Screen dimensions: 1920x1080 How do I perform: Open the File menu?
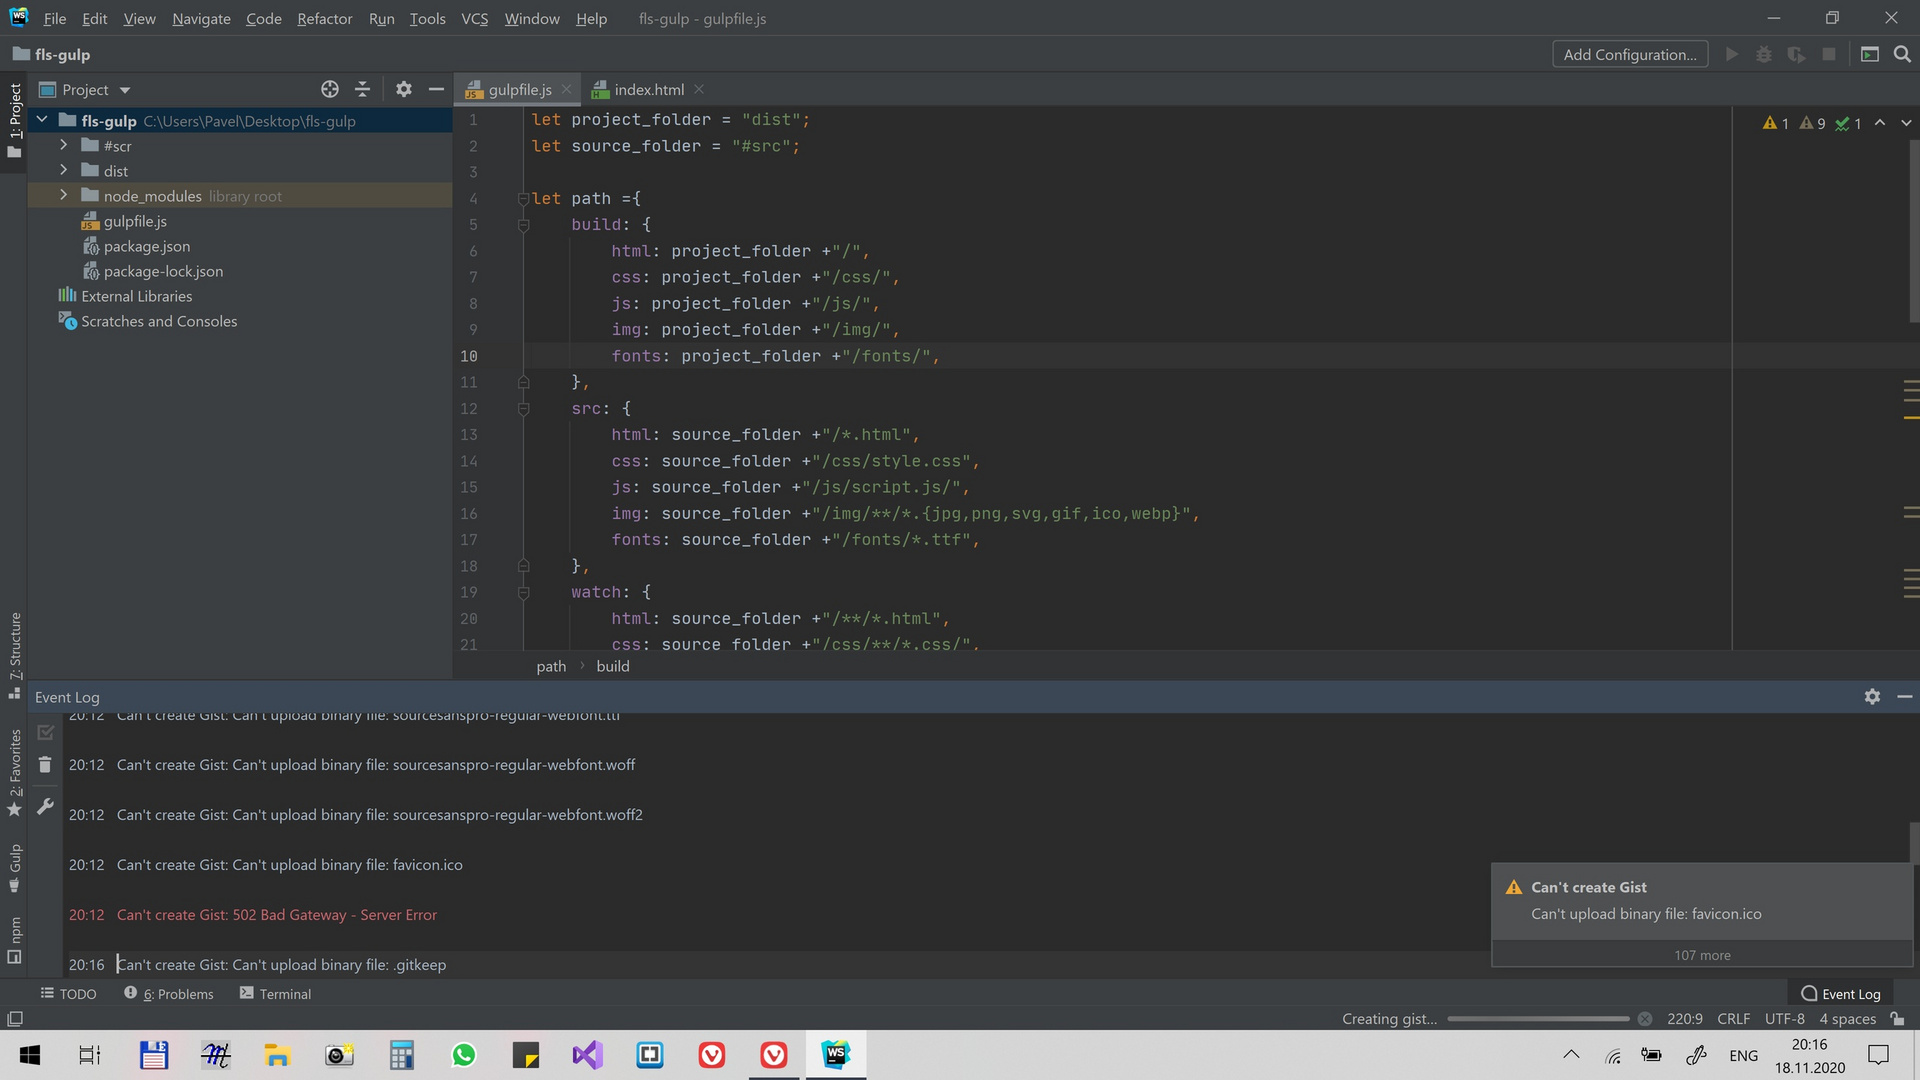point(55,18)
